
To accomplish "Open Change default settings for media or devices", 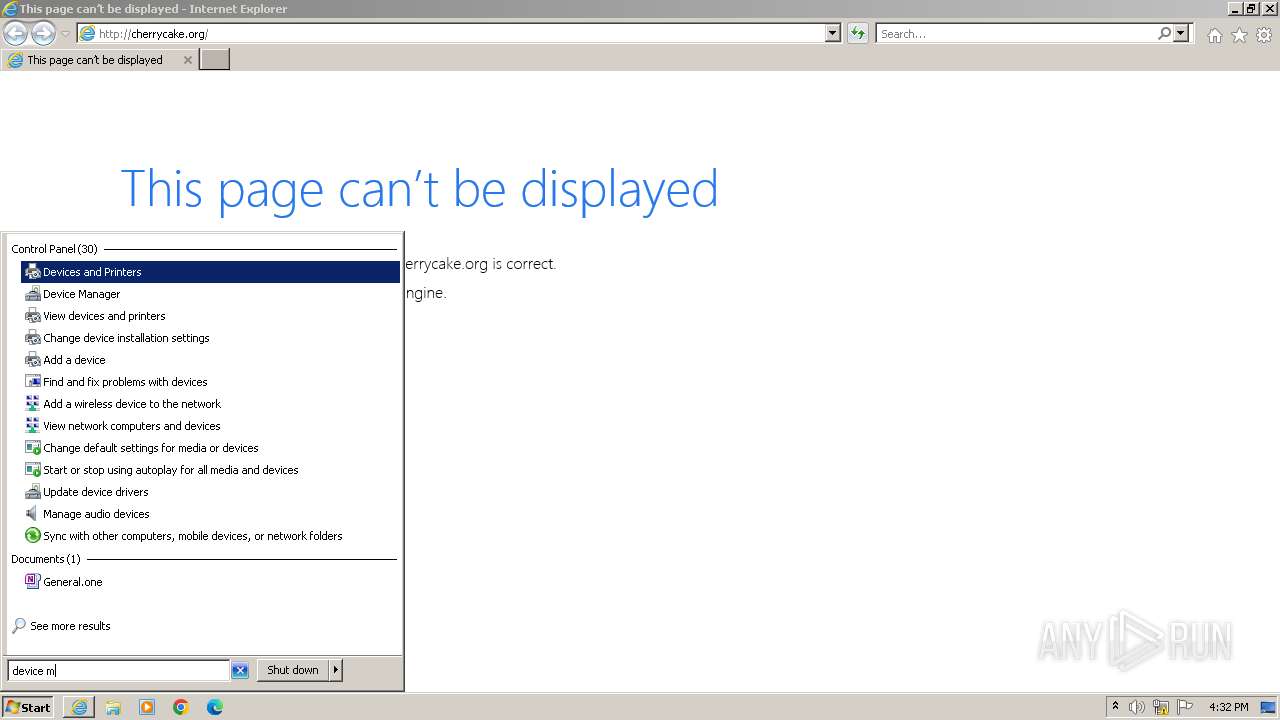I will [210, 448].
